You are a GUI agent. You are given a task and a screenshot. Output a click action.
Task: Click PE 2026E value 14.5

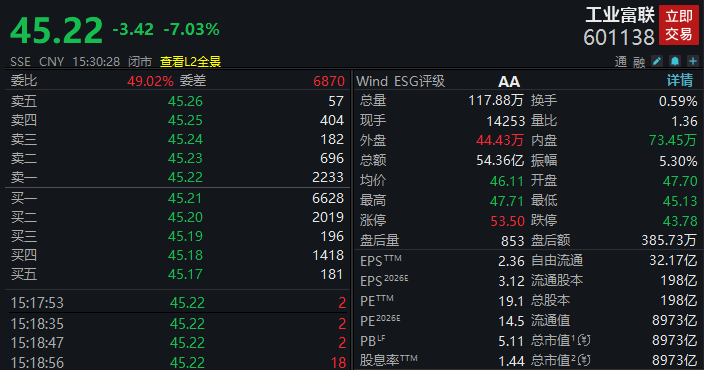tap(511, 321)
